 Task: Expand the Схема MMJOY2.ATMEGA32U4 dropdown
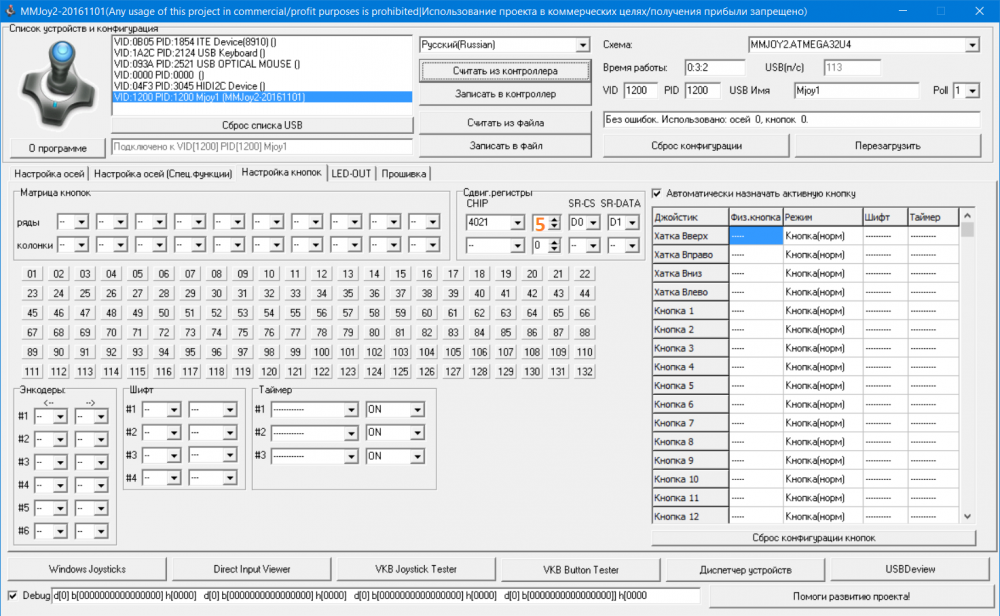971,45
